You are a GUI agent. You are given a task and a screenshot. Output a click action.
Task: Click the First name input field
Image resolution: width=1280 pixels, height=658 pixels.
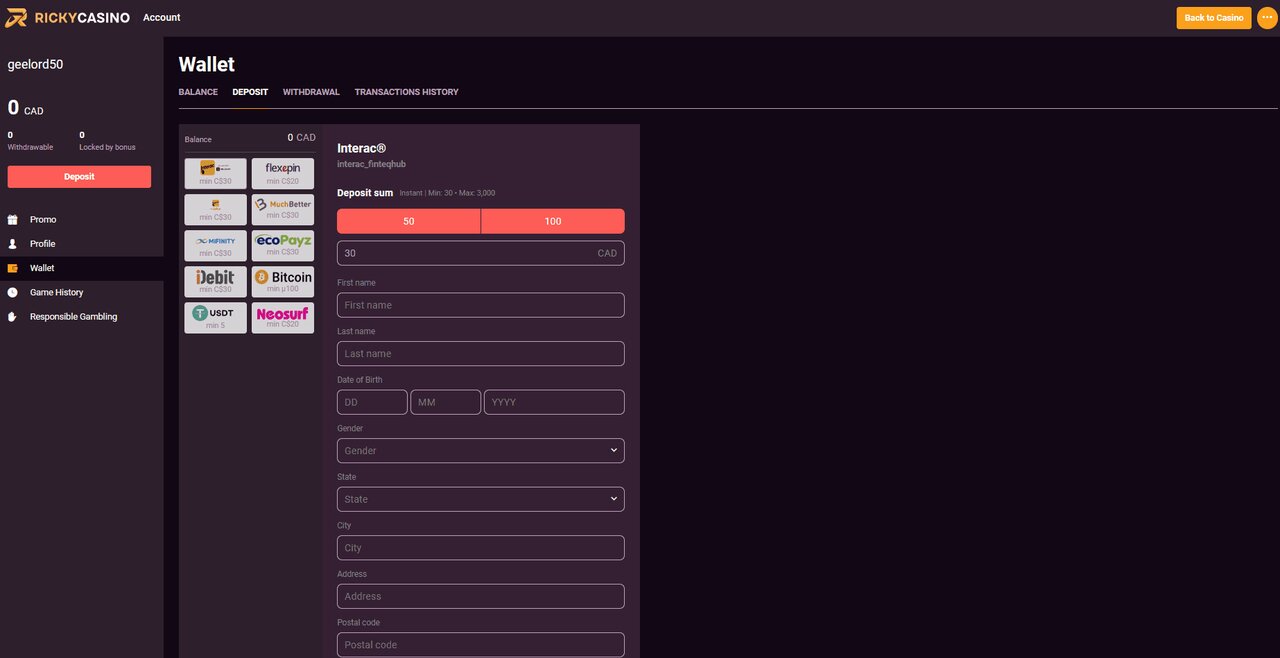point(480,304)
